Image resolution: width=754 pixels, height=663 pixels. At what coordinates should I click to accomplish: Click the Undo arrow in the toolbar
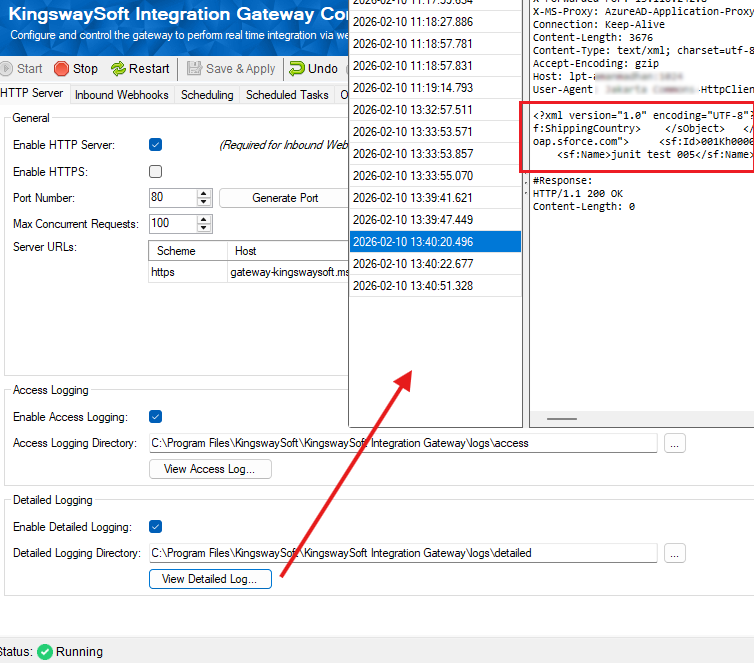[297, 69]
